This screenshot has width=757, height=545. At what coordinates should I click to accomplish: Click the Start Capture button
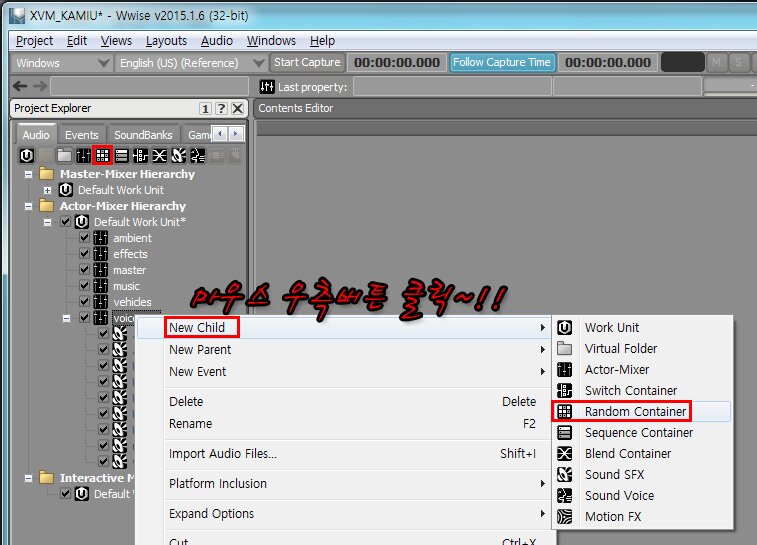(307, 62)
